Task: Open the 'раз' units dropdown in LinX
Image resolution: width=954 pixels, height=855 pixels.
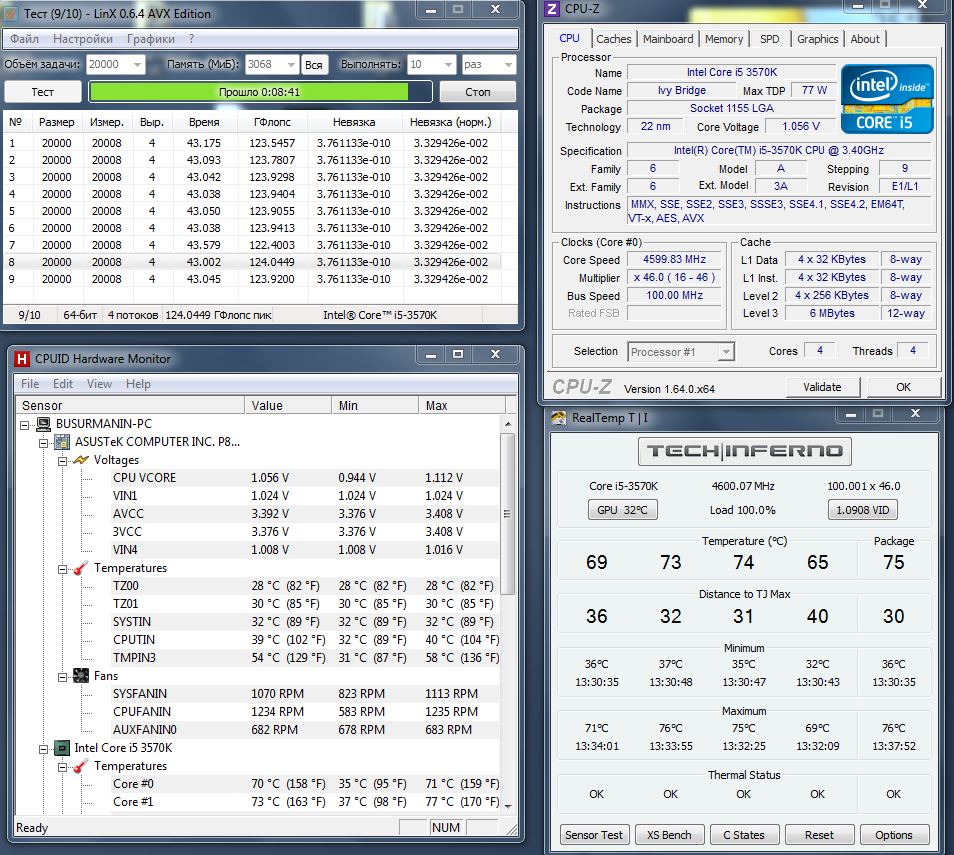Action: point(509,65)
